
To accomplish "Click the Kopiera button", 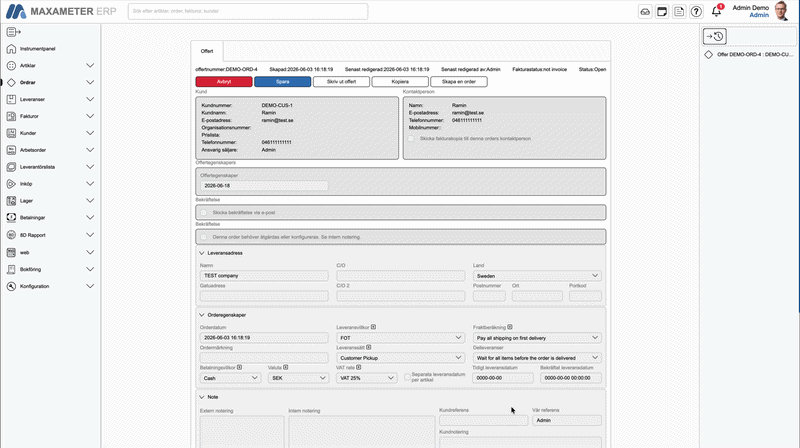I will click(x=400, y=82).
